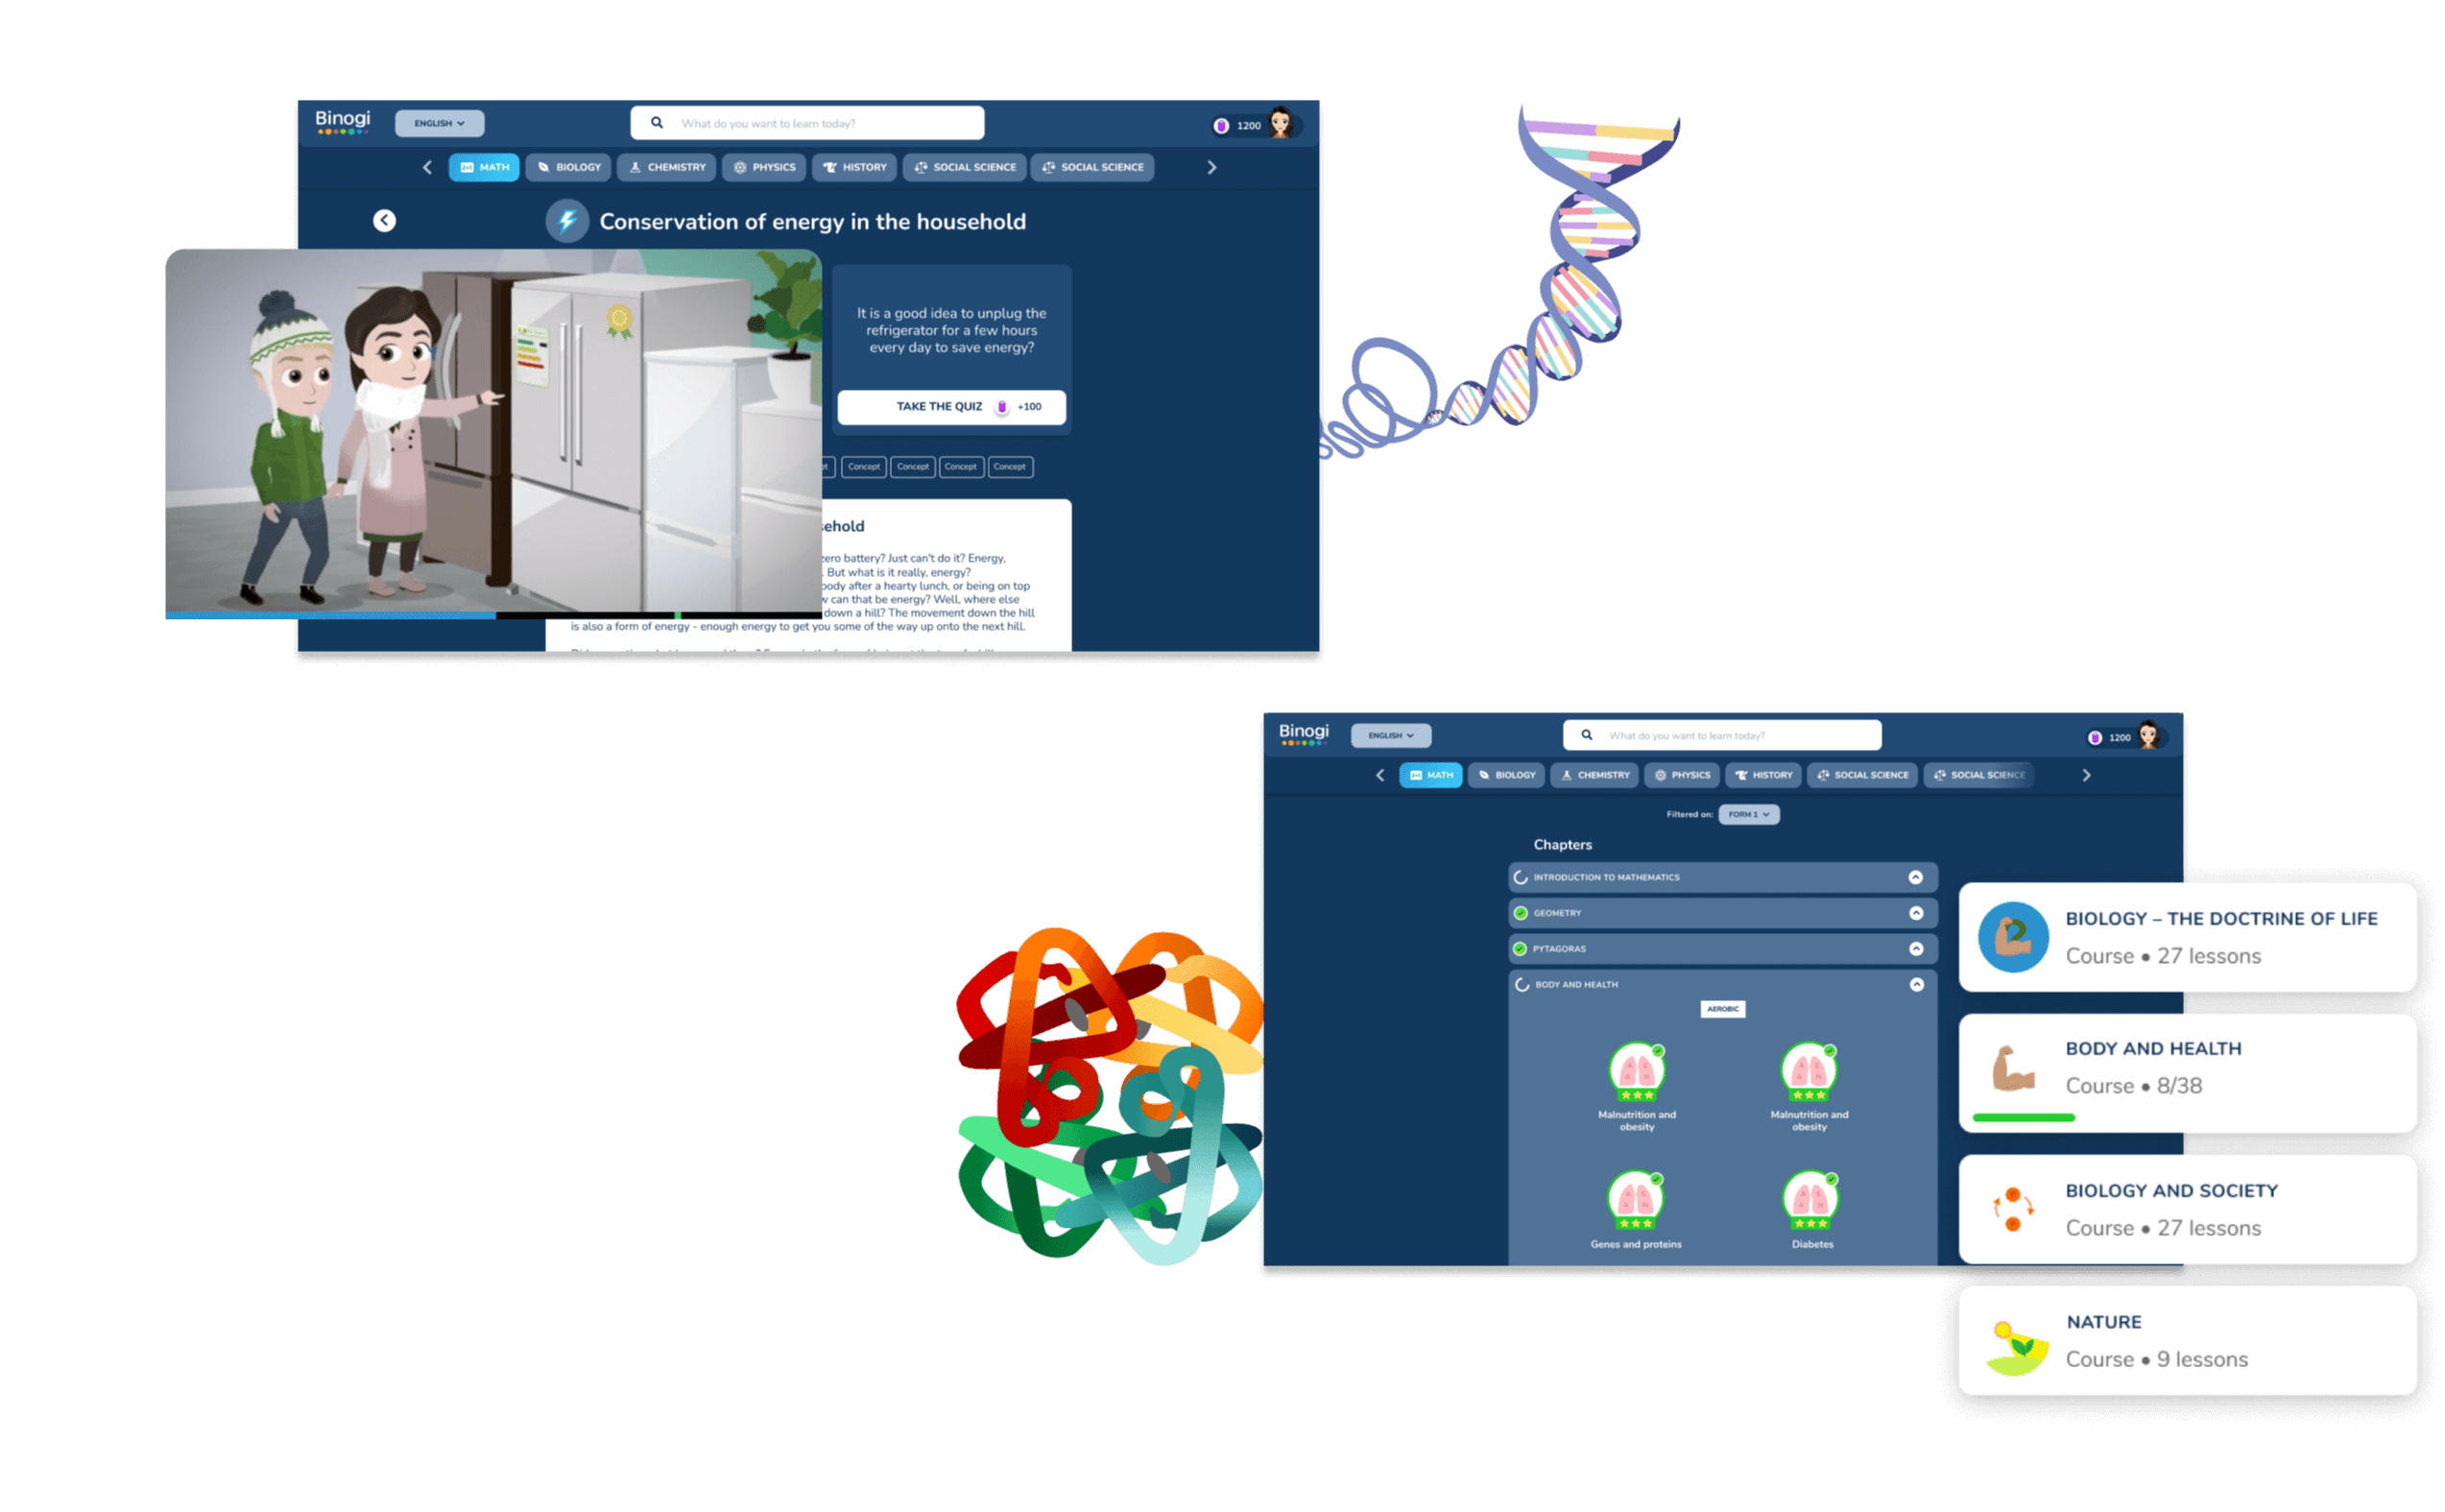Expand the Body and Health chapter section
Image resolution: width=2445 pixels, height=1512 pixels.
click(x=1916, y=983)
